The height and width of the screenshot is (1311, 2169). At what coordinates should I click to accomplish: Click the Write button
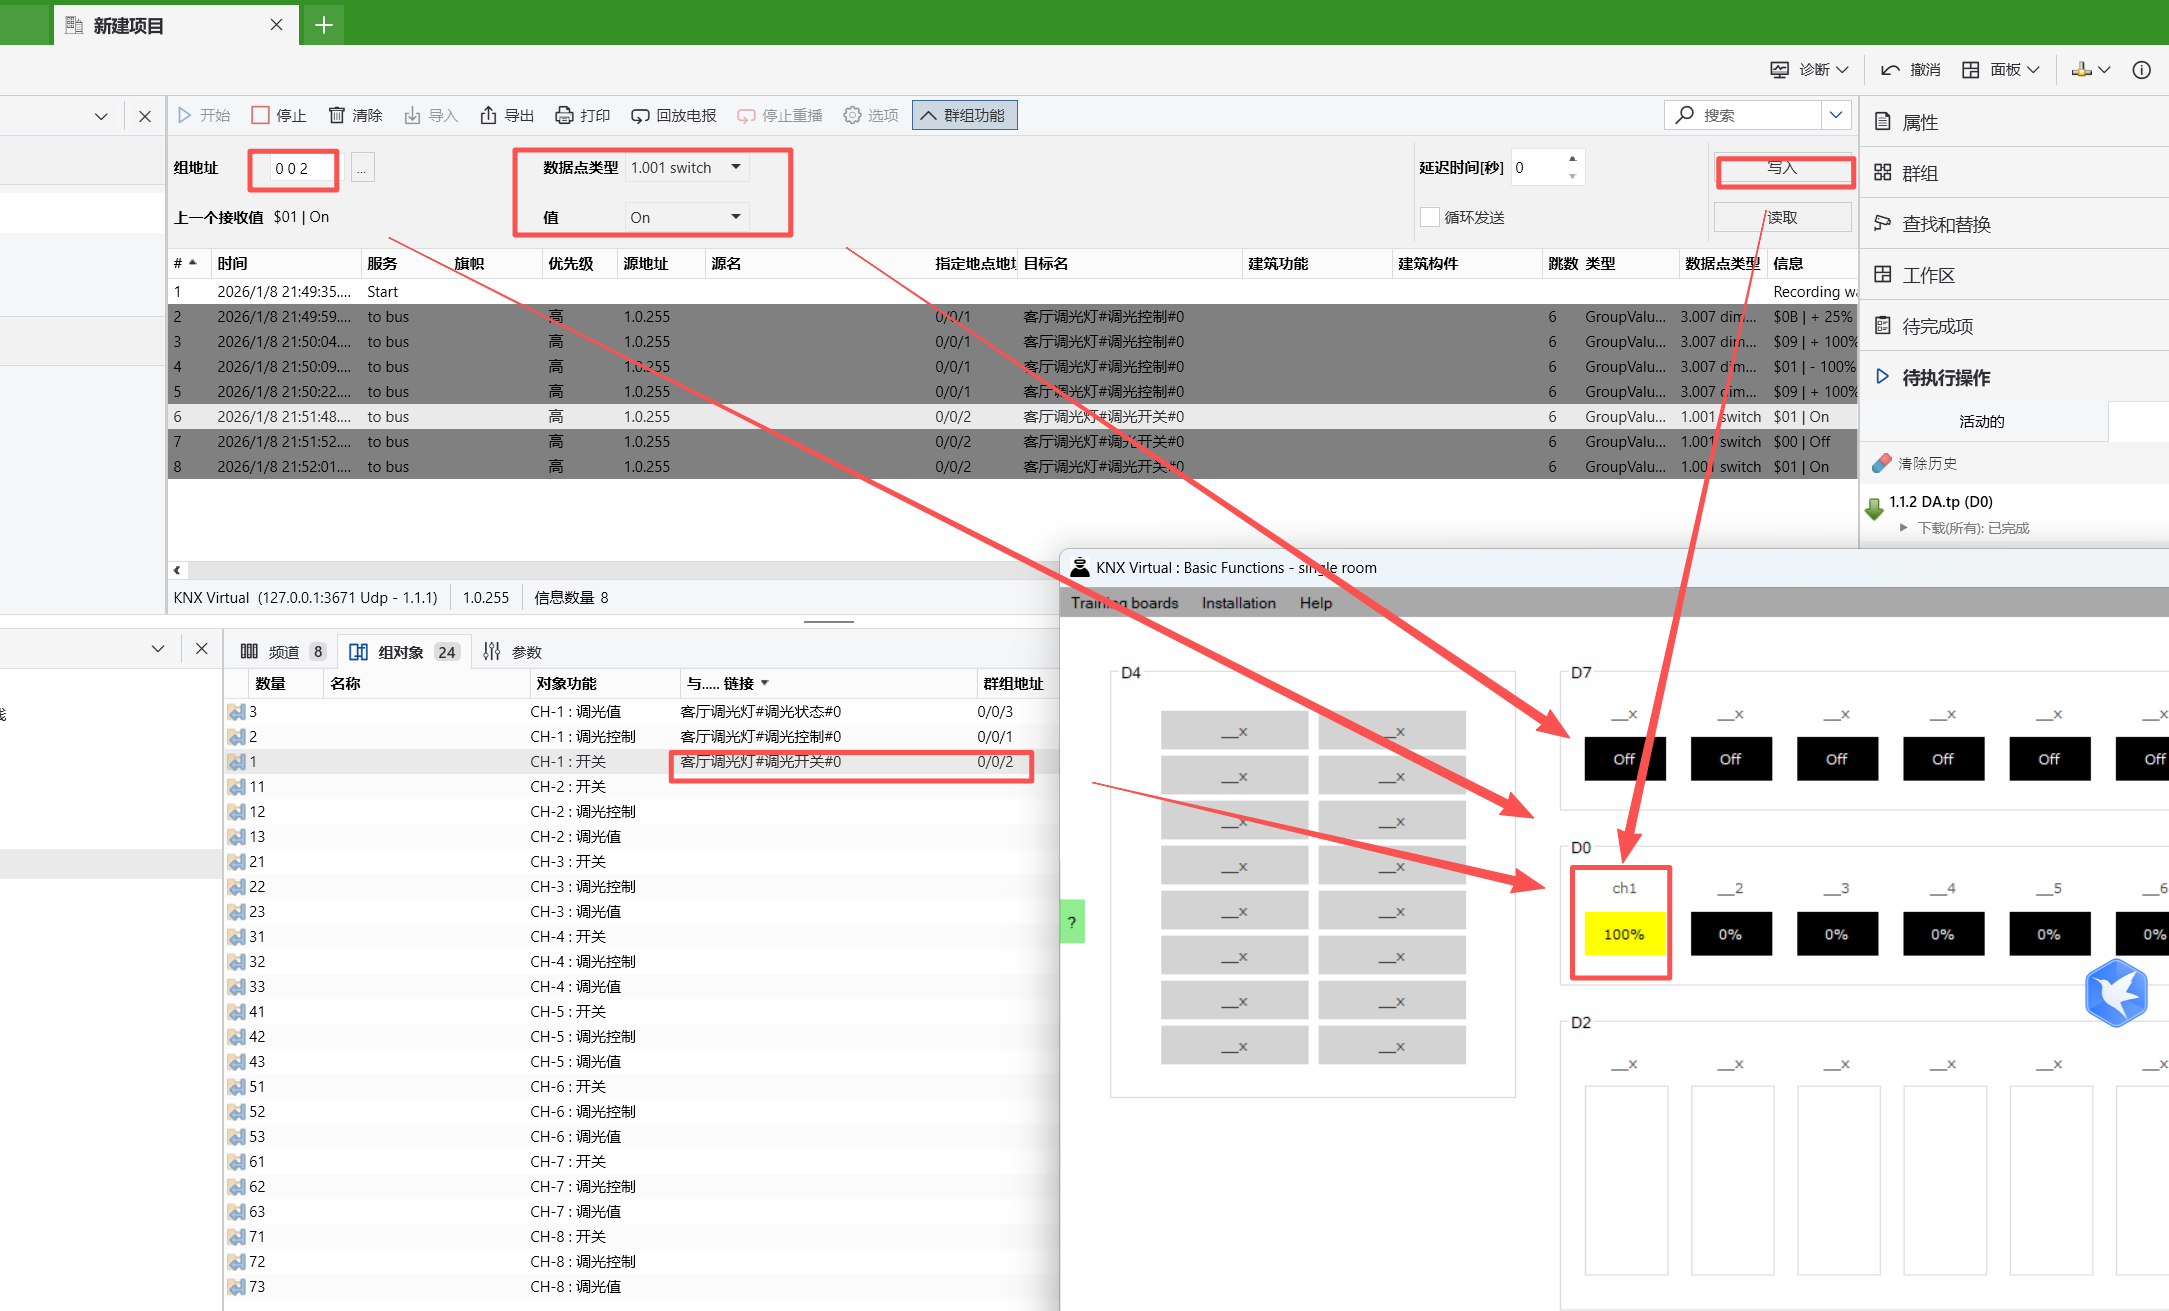click(x=1782, y=168)
